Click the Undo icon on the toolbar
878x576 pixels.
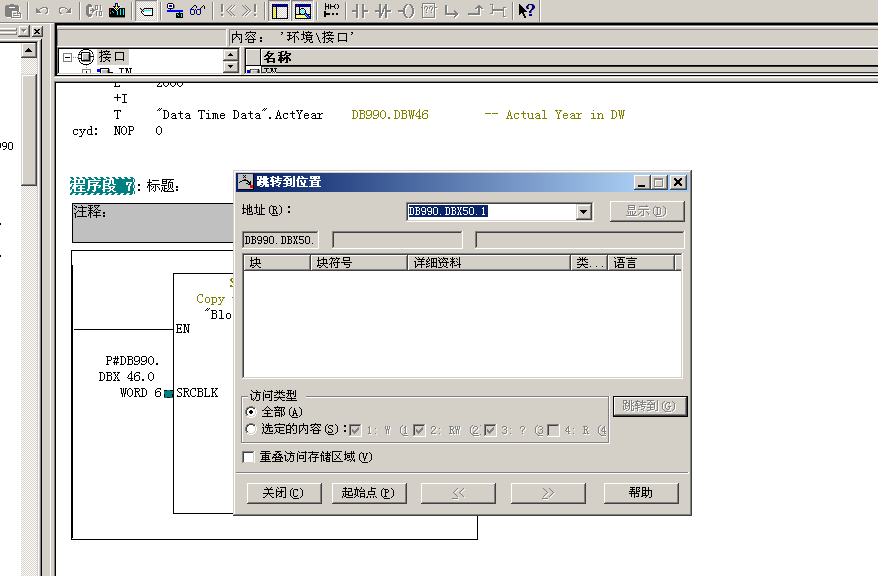point(43,11)
